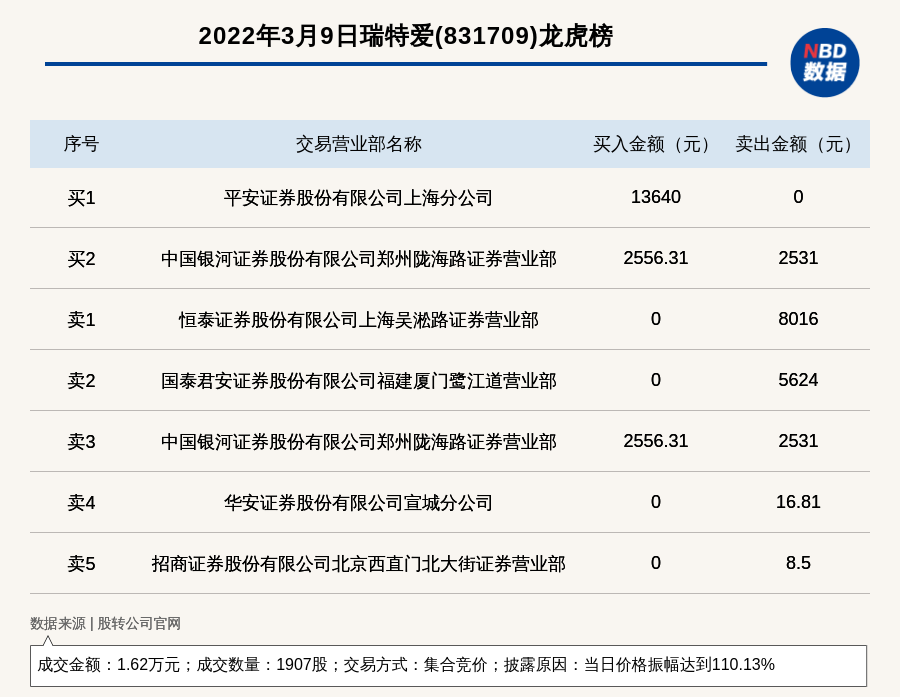Select 2556.31 in the 买2 row

[x=655, y=258]
